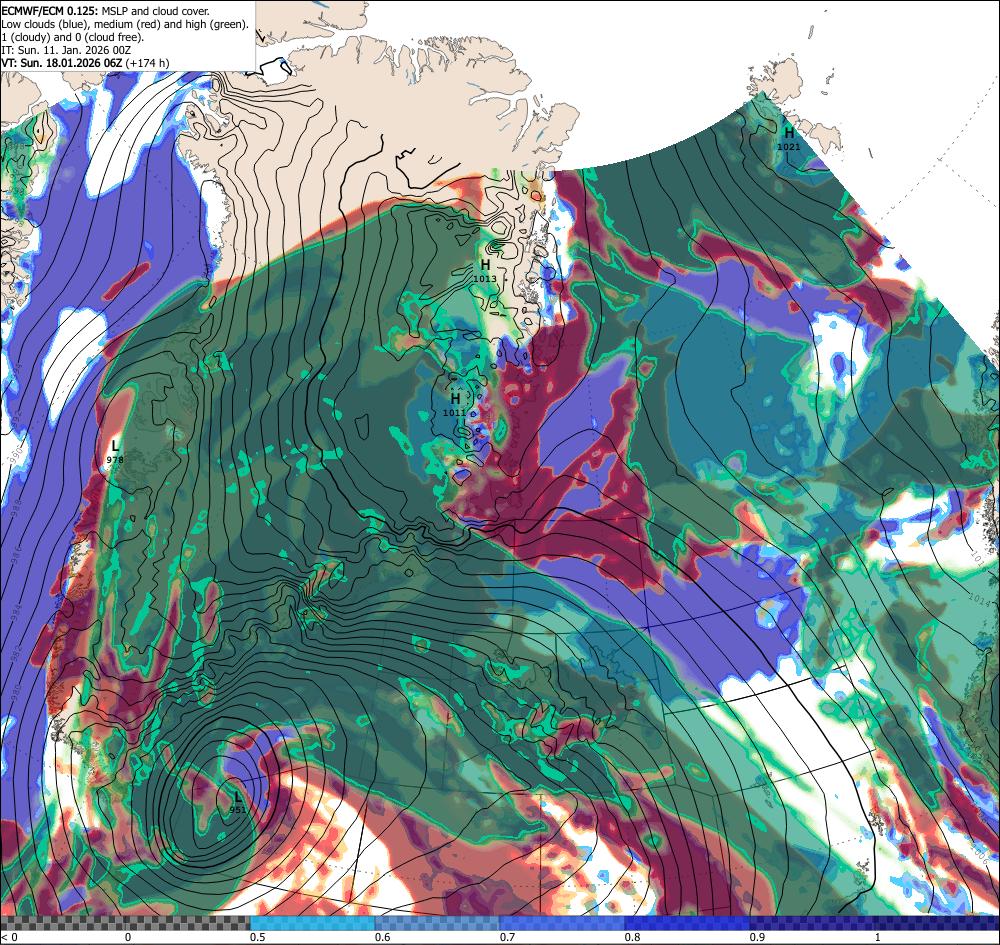Click the 0.8 to 0.9 colorbar segment

pyautogui.click(x=688, y=923)
